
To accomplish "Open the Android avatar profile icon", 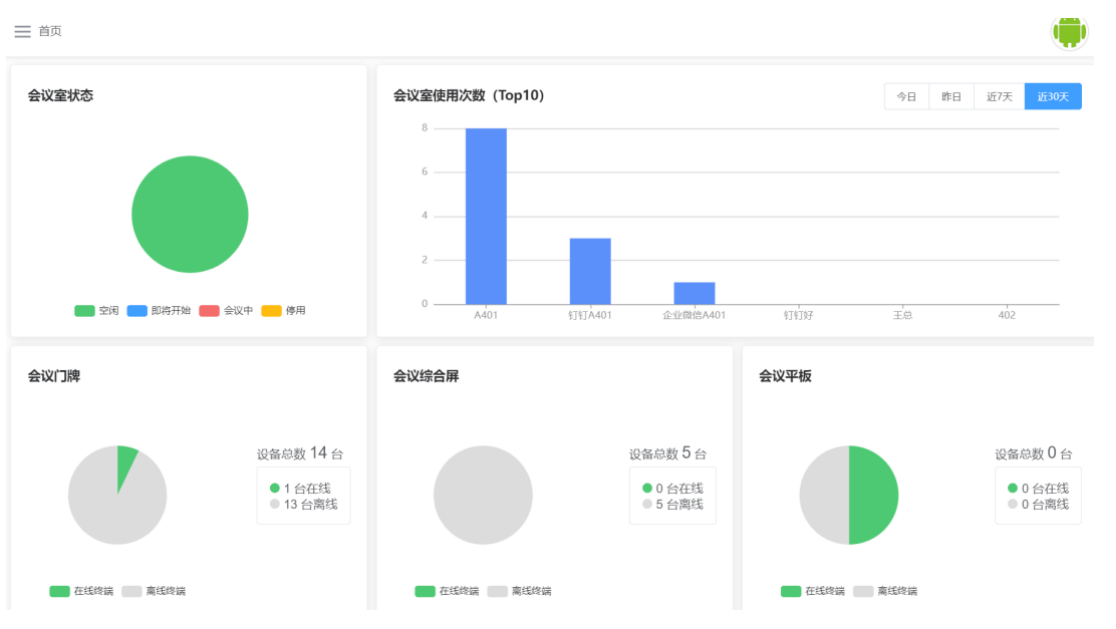I will [x=1069, y=32].
